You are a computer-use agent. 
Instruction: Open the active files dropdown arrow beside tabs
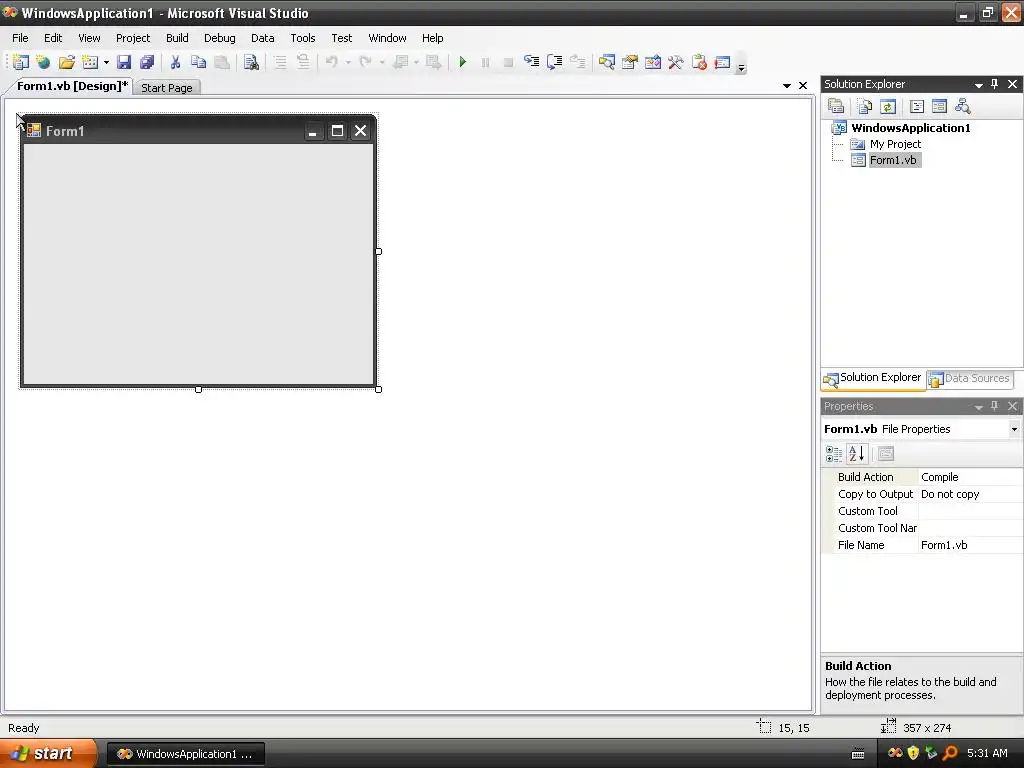787,86
